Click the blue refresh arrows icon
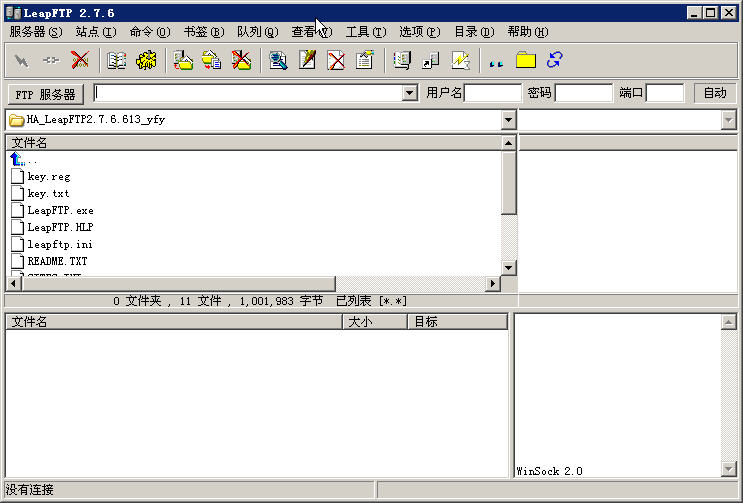 click(x=554, y=61)
